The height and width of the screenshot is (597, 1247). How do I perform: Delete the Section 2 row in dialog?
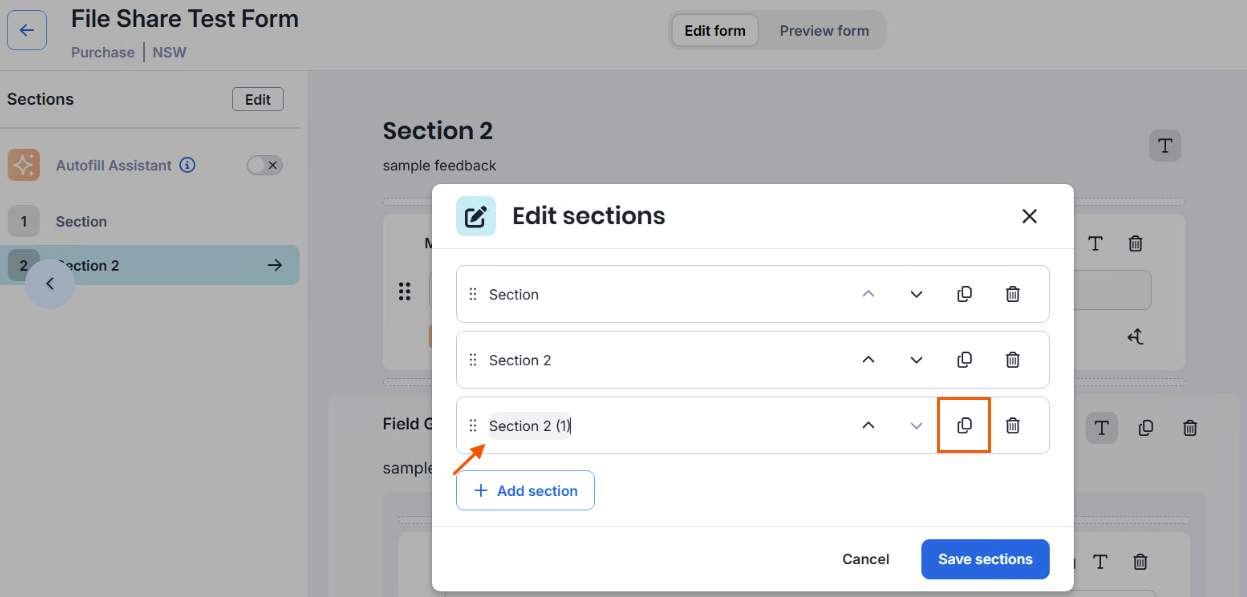pos(1012,360)
